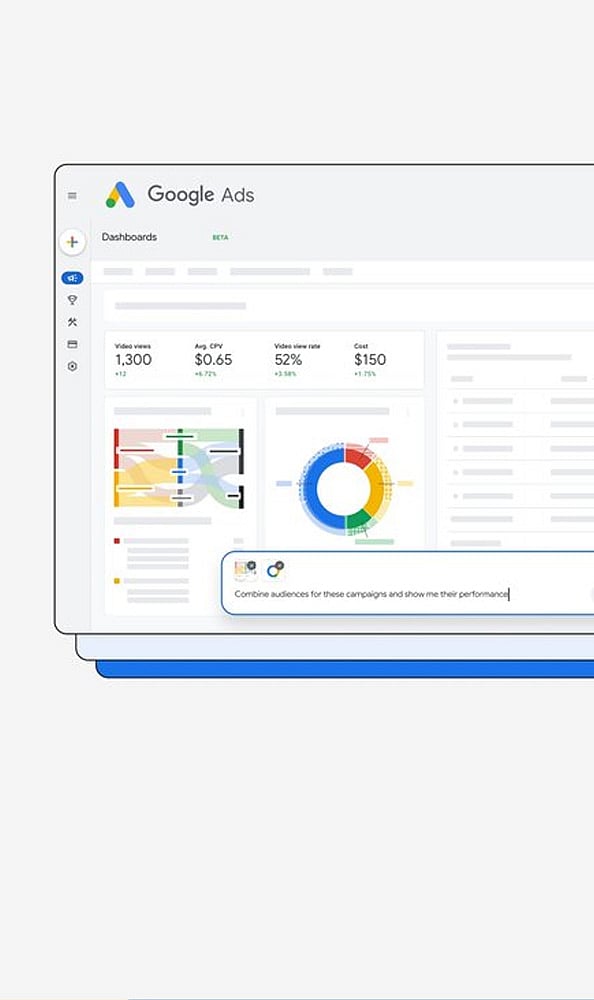
Task: Click the Dashboards page title
Action: click(x=129, y=237)
